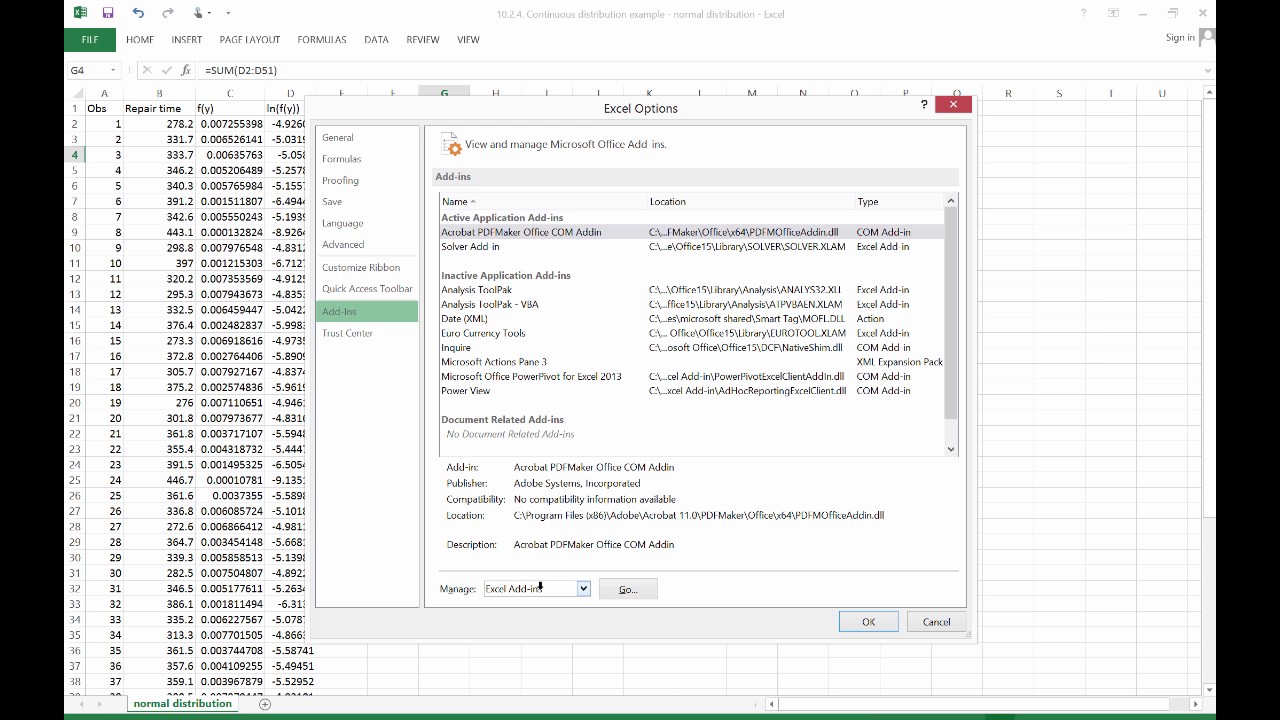
Task: Select Trust Center category
Action: coord(367,333)
